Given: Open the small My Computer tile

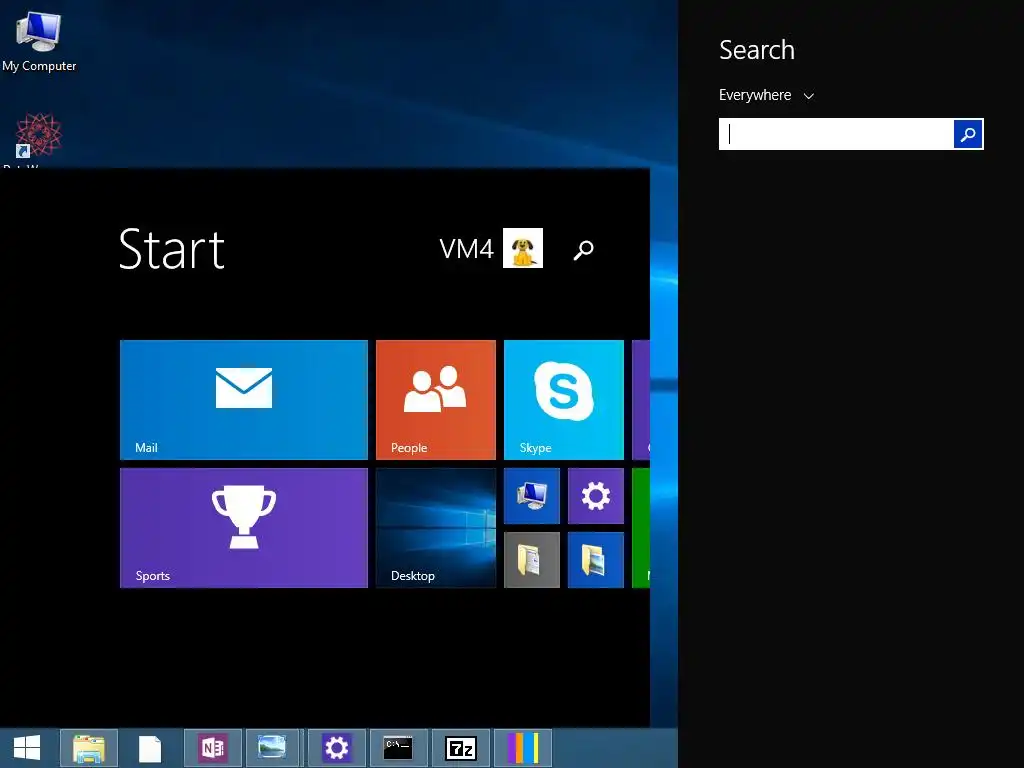Looking at the screenshot, I should point(532,496).
